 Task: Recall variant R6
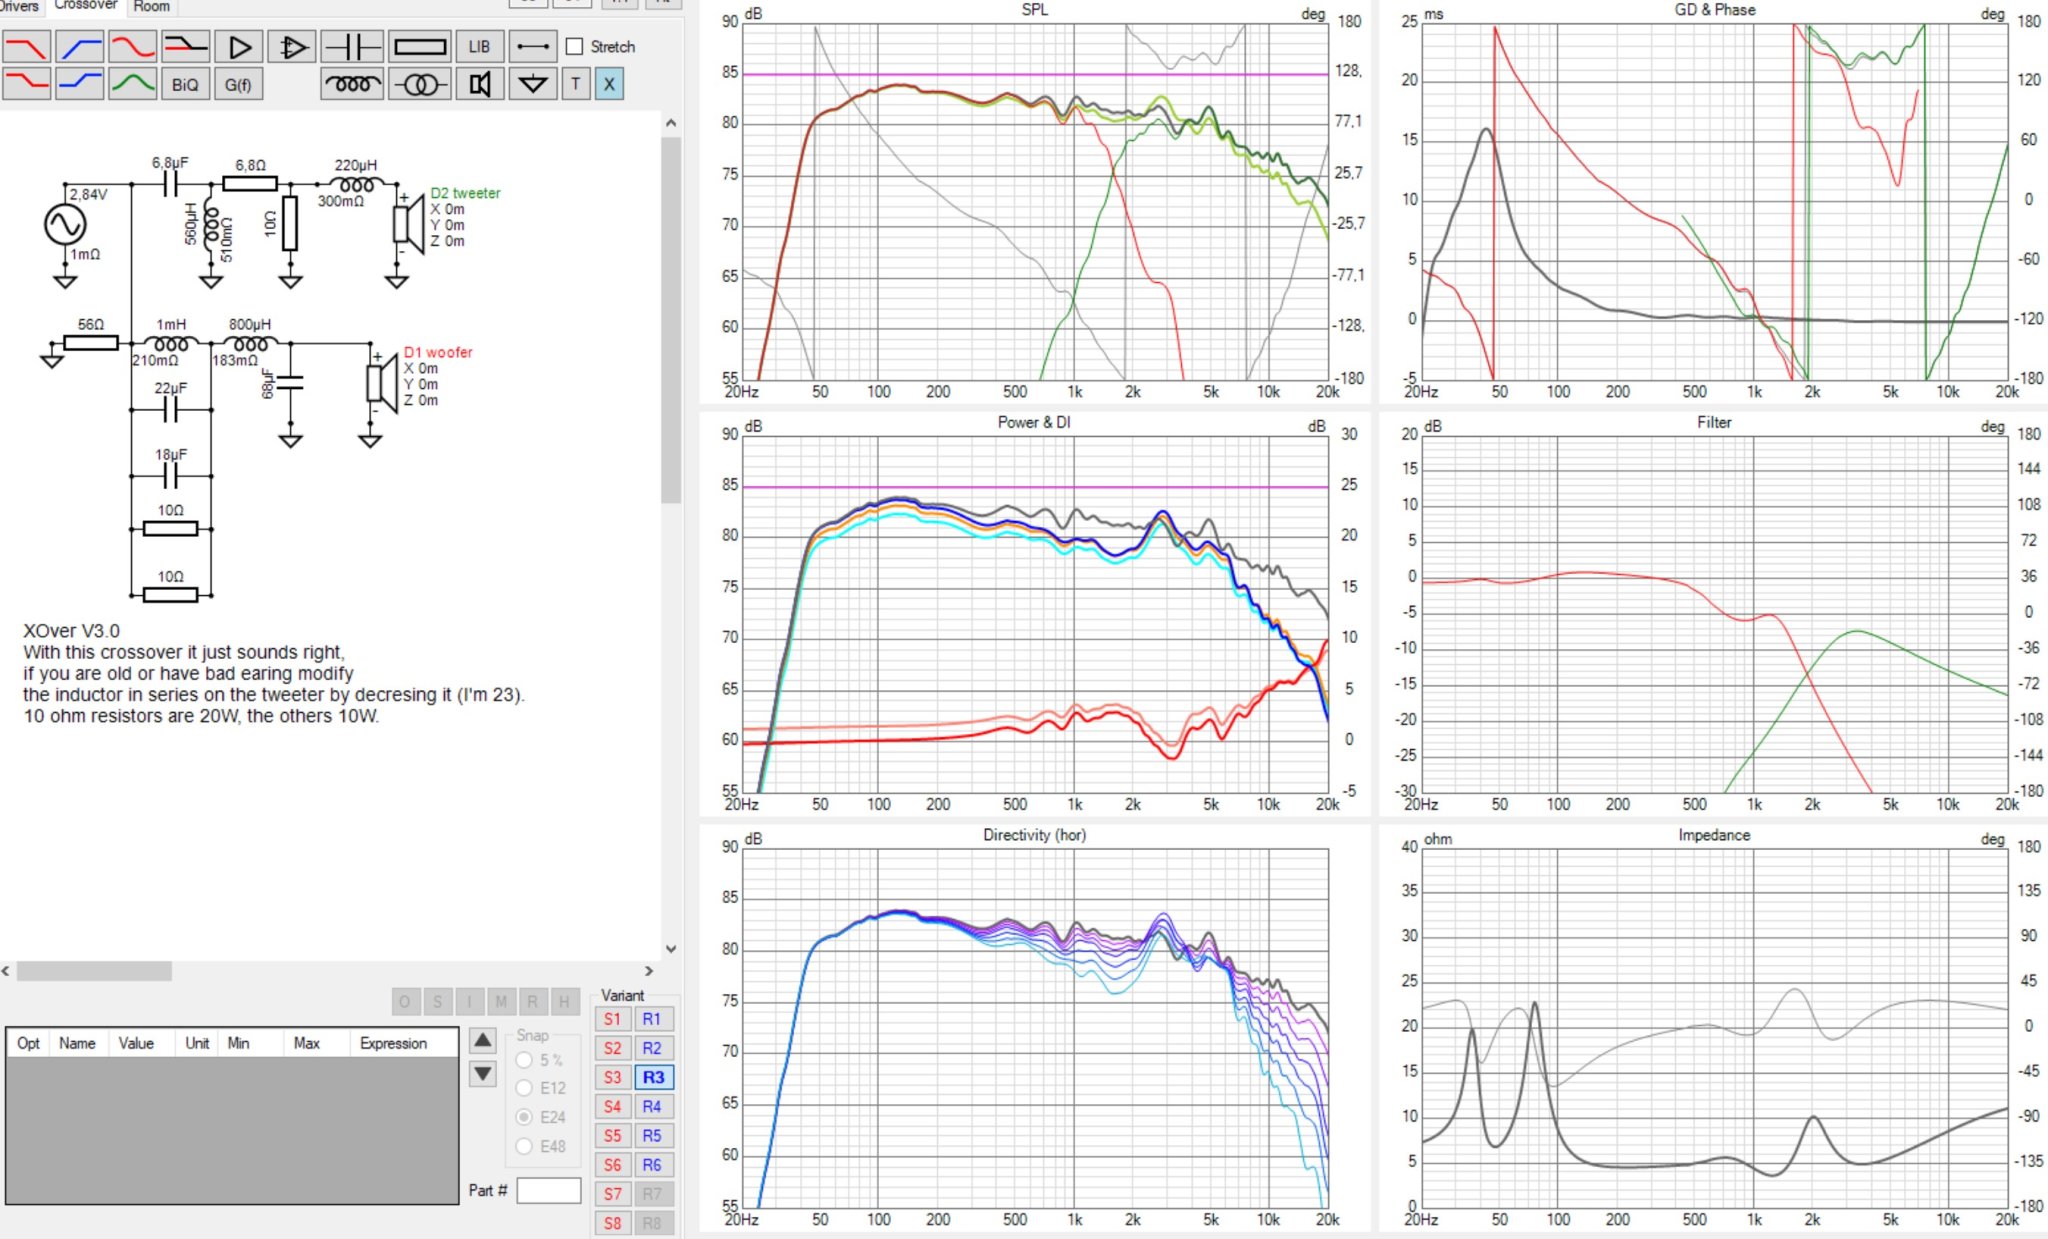(652, 1164)
